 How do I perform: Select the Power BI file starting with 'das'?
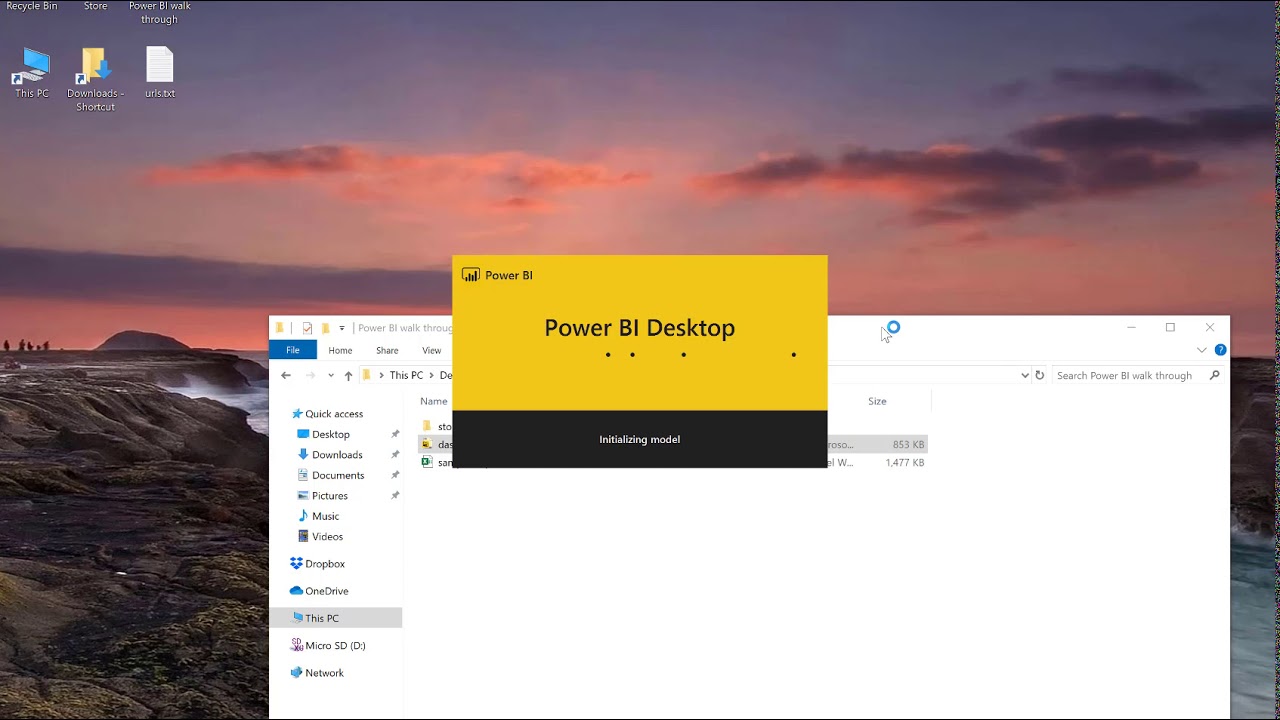[x=436, y=444]
